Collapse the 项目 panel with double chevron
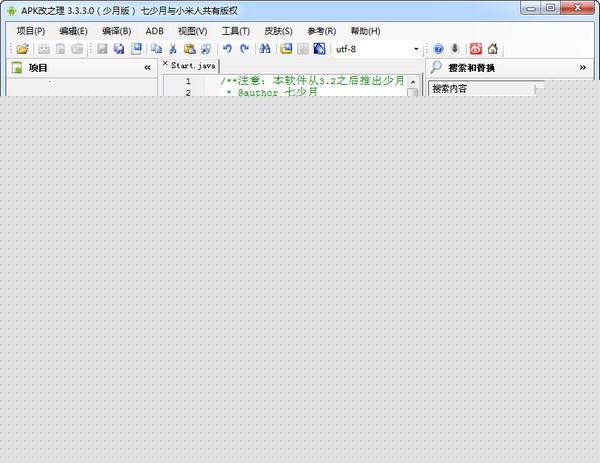 pyautogui.click(x=148, y=68)
